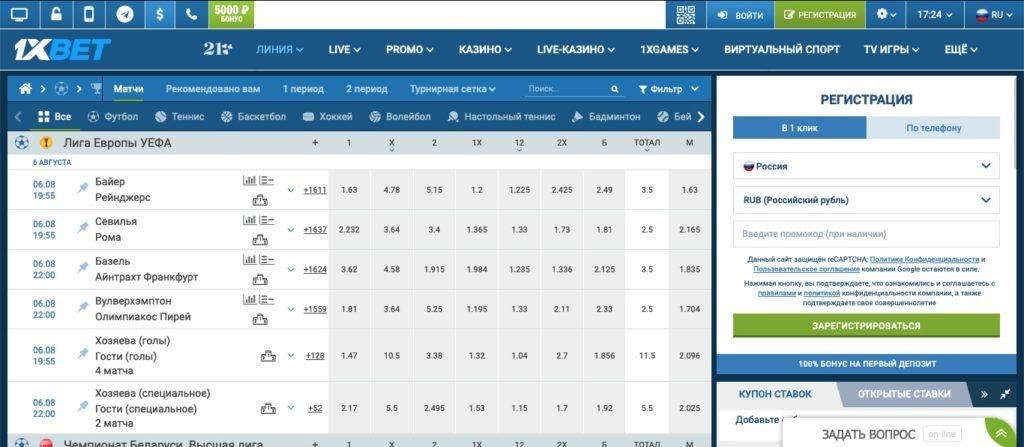Viewport: 1024px width, 447px height.
Task: Open the desktop app icon in top bar
Action: tap(20, 14)
